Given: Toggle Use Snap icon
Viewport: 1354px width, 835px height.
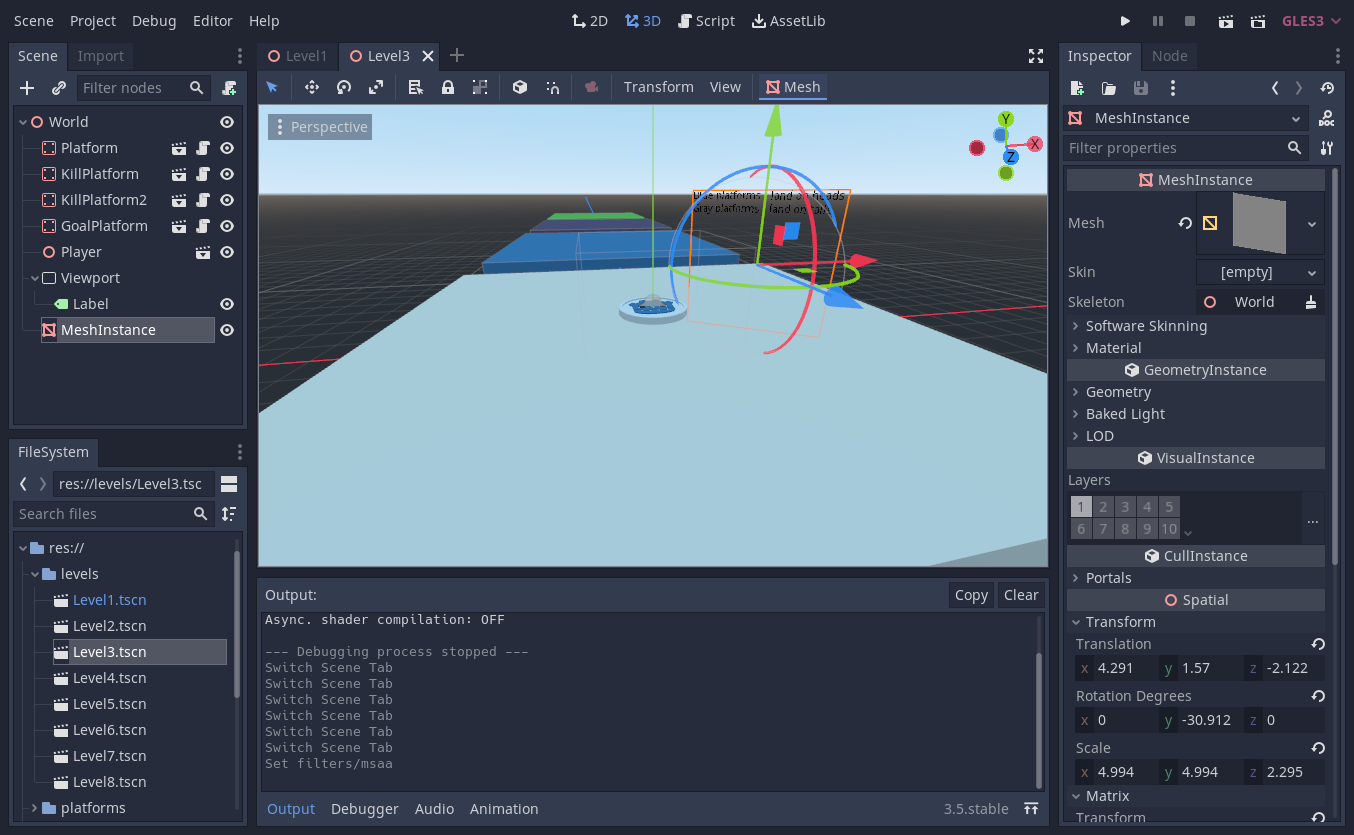Looking at the screenshot, I should [x=552, y=87].
